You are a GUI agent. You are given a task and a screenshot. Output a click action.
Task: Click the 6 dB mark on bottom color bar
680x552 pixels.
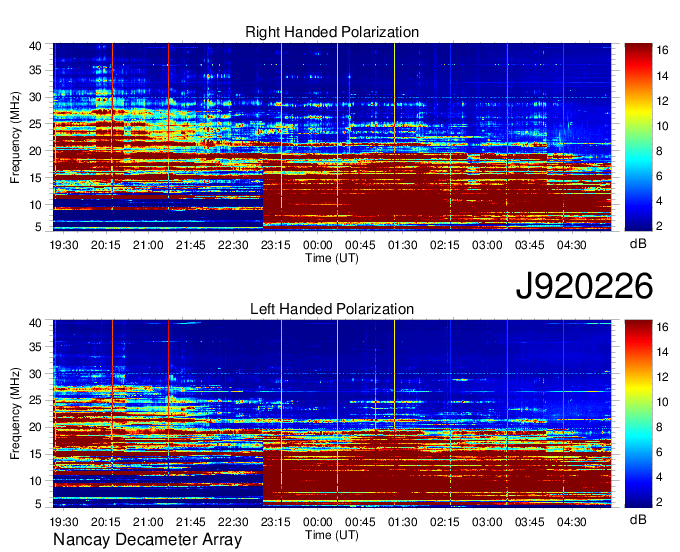[659, 452]
